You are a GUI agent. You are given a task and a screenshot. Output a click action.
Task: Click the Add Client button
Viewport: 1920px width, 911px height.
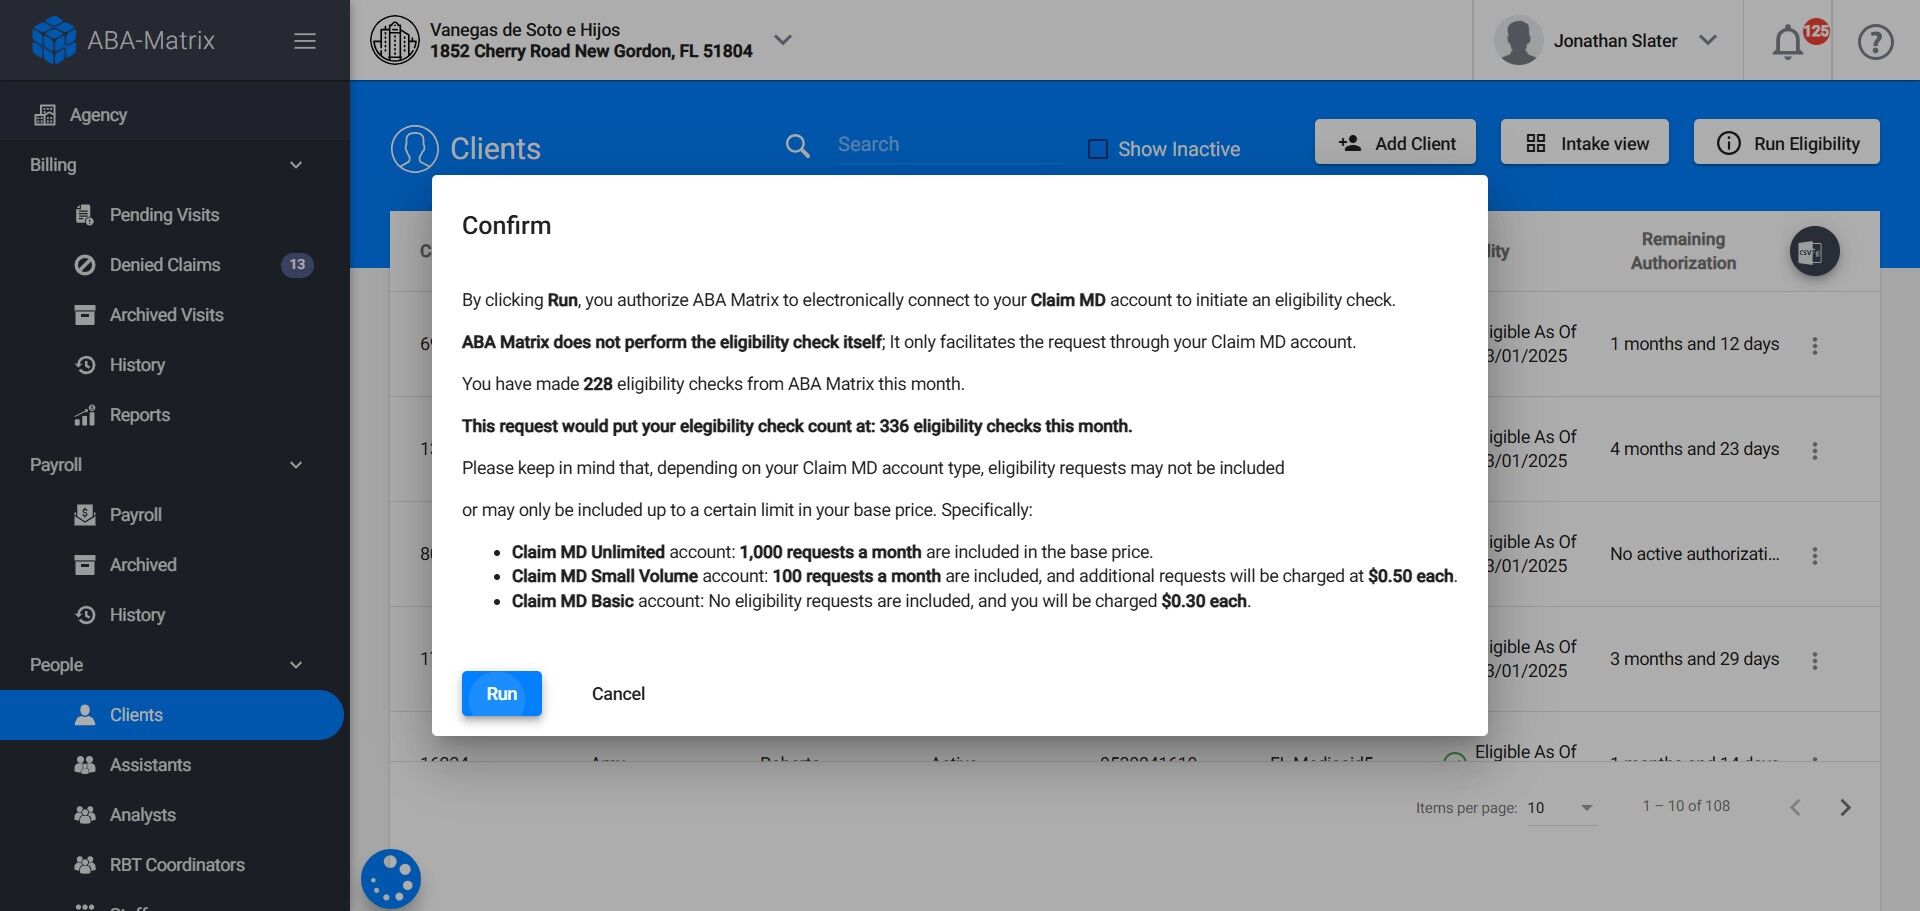coord(1396,142)
